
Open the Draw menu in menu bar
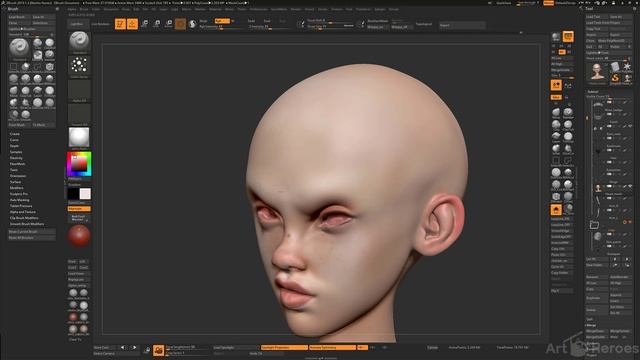coord(126,9)
